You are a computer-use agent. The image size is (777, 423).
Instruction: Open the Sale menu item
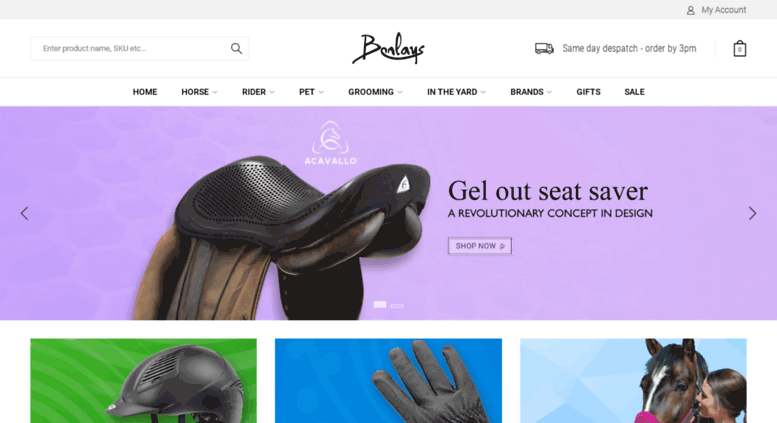click(634, 92)
